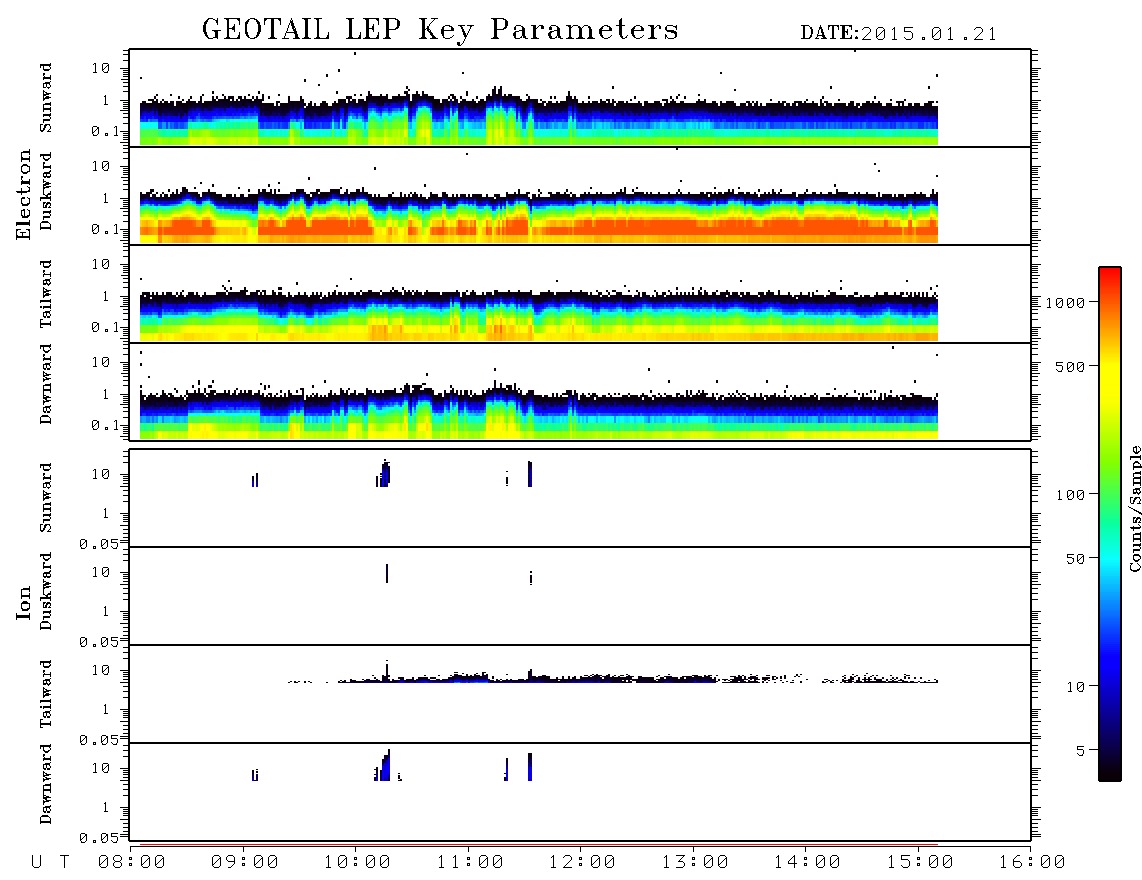Click the '14:00' time tick label
Viewport: 1142px width, 880px height.
click(x=807, y=862)
